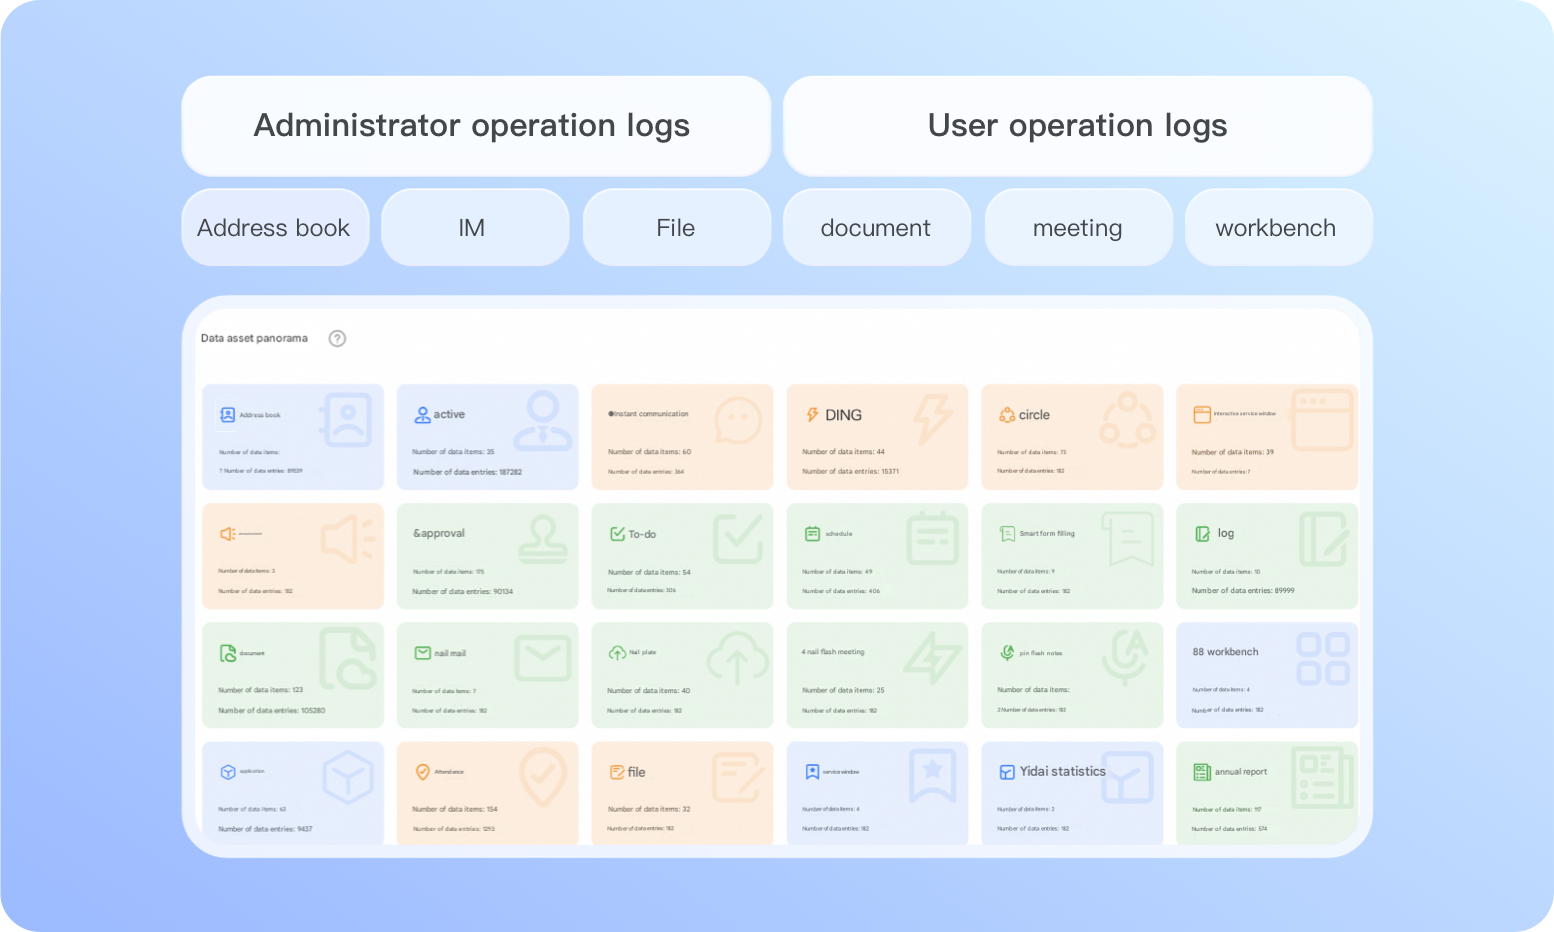Screen dimensions: 1554x932
Task: Select the Address book category button
Action: pos(275,228)
